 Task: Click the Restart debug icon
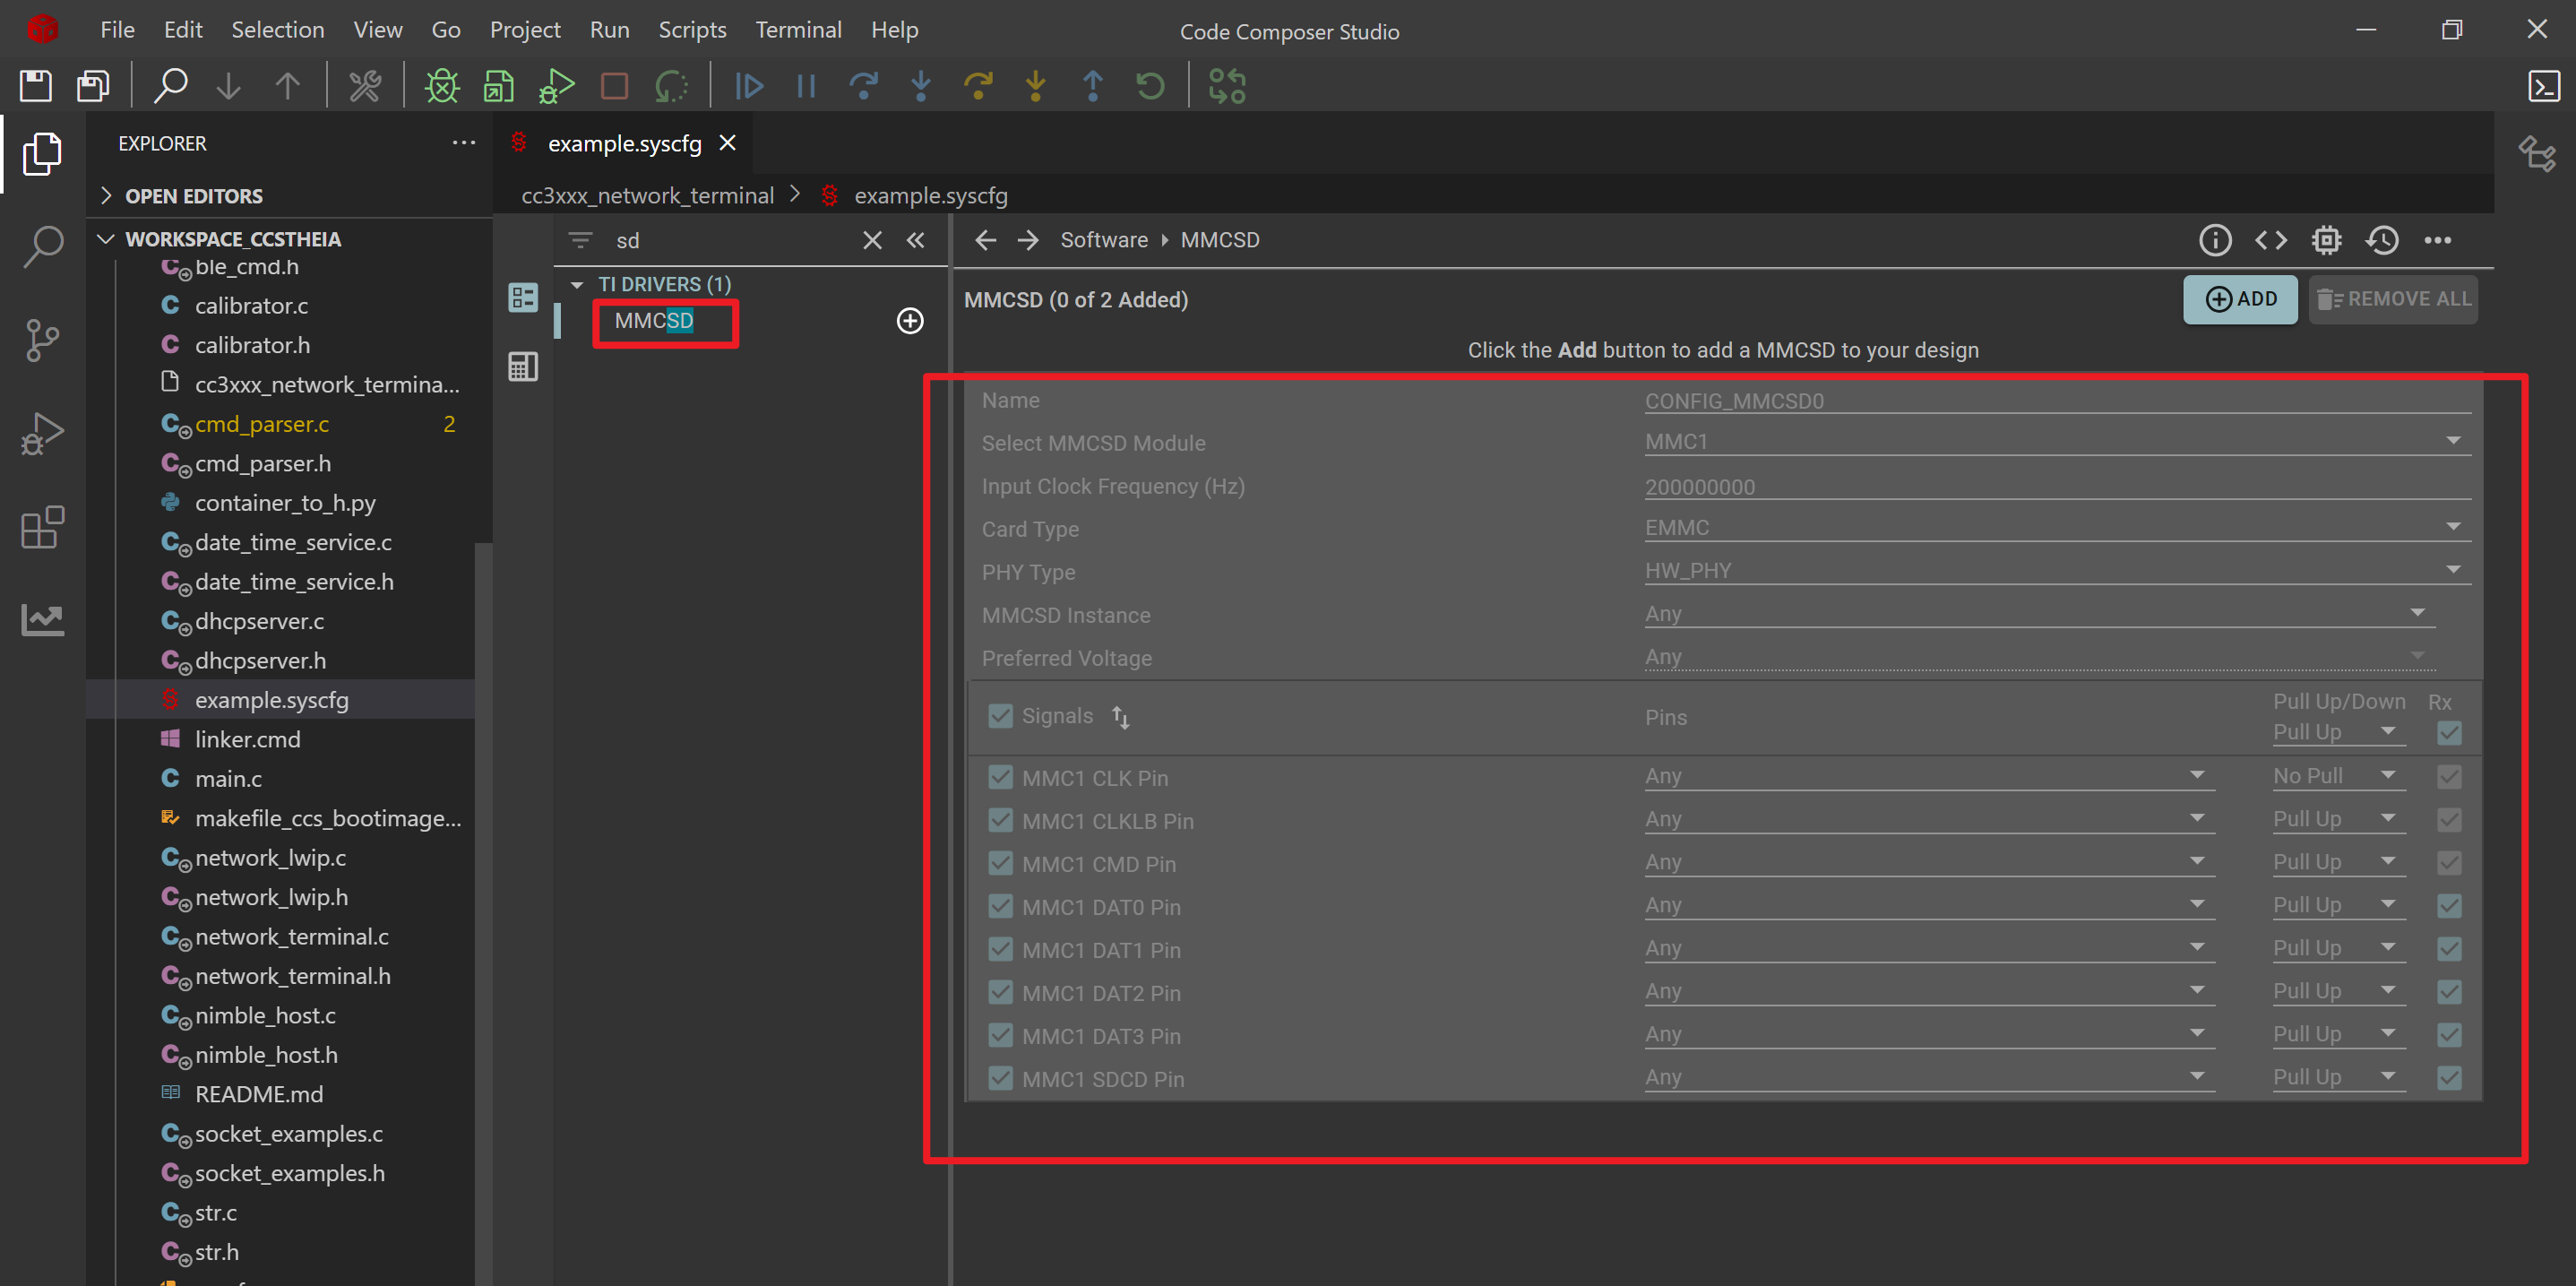1150,86
